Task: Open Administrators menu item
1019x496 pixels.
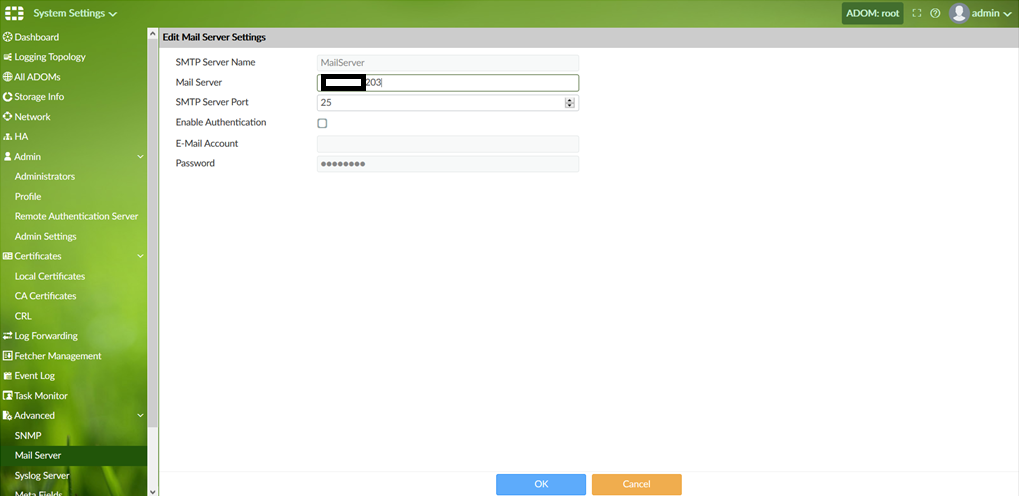Action: (x=45, y=177)
